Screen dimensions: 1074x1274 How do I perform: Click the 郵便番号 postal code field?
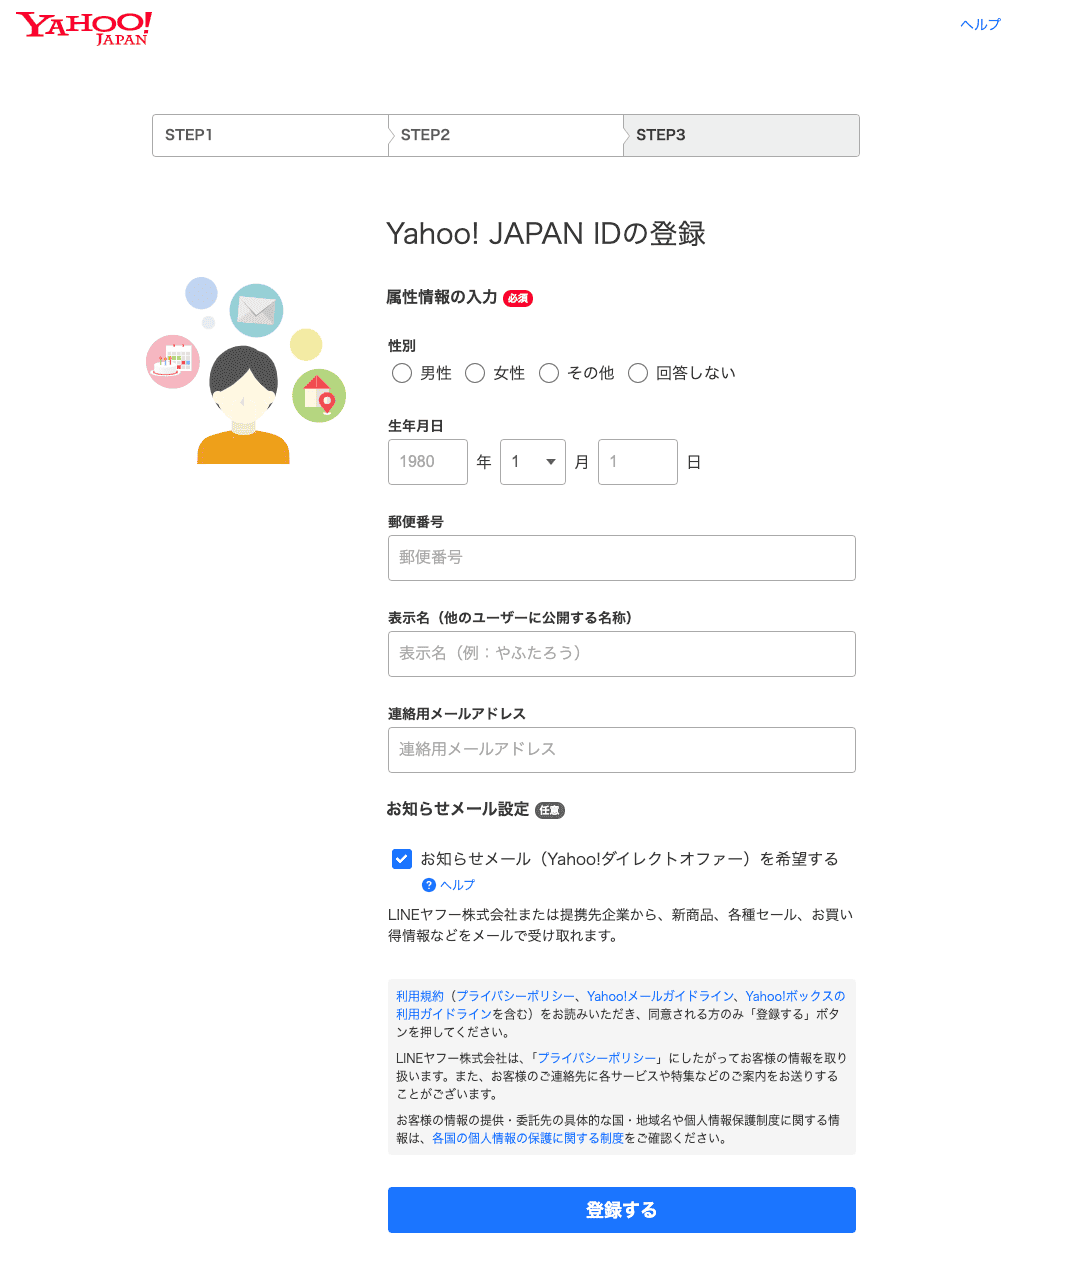(621, 558)
